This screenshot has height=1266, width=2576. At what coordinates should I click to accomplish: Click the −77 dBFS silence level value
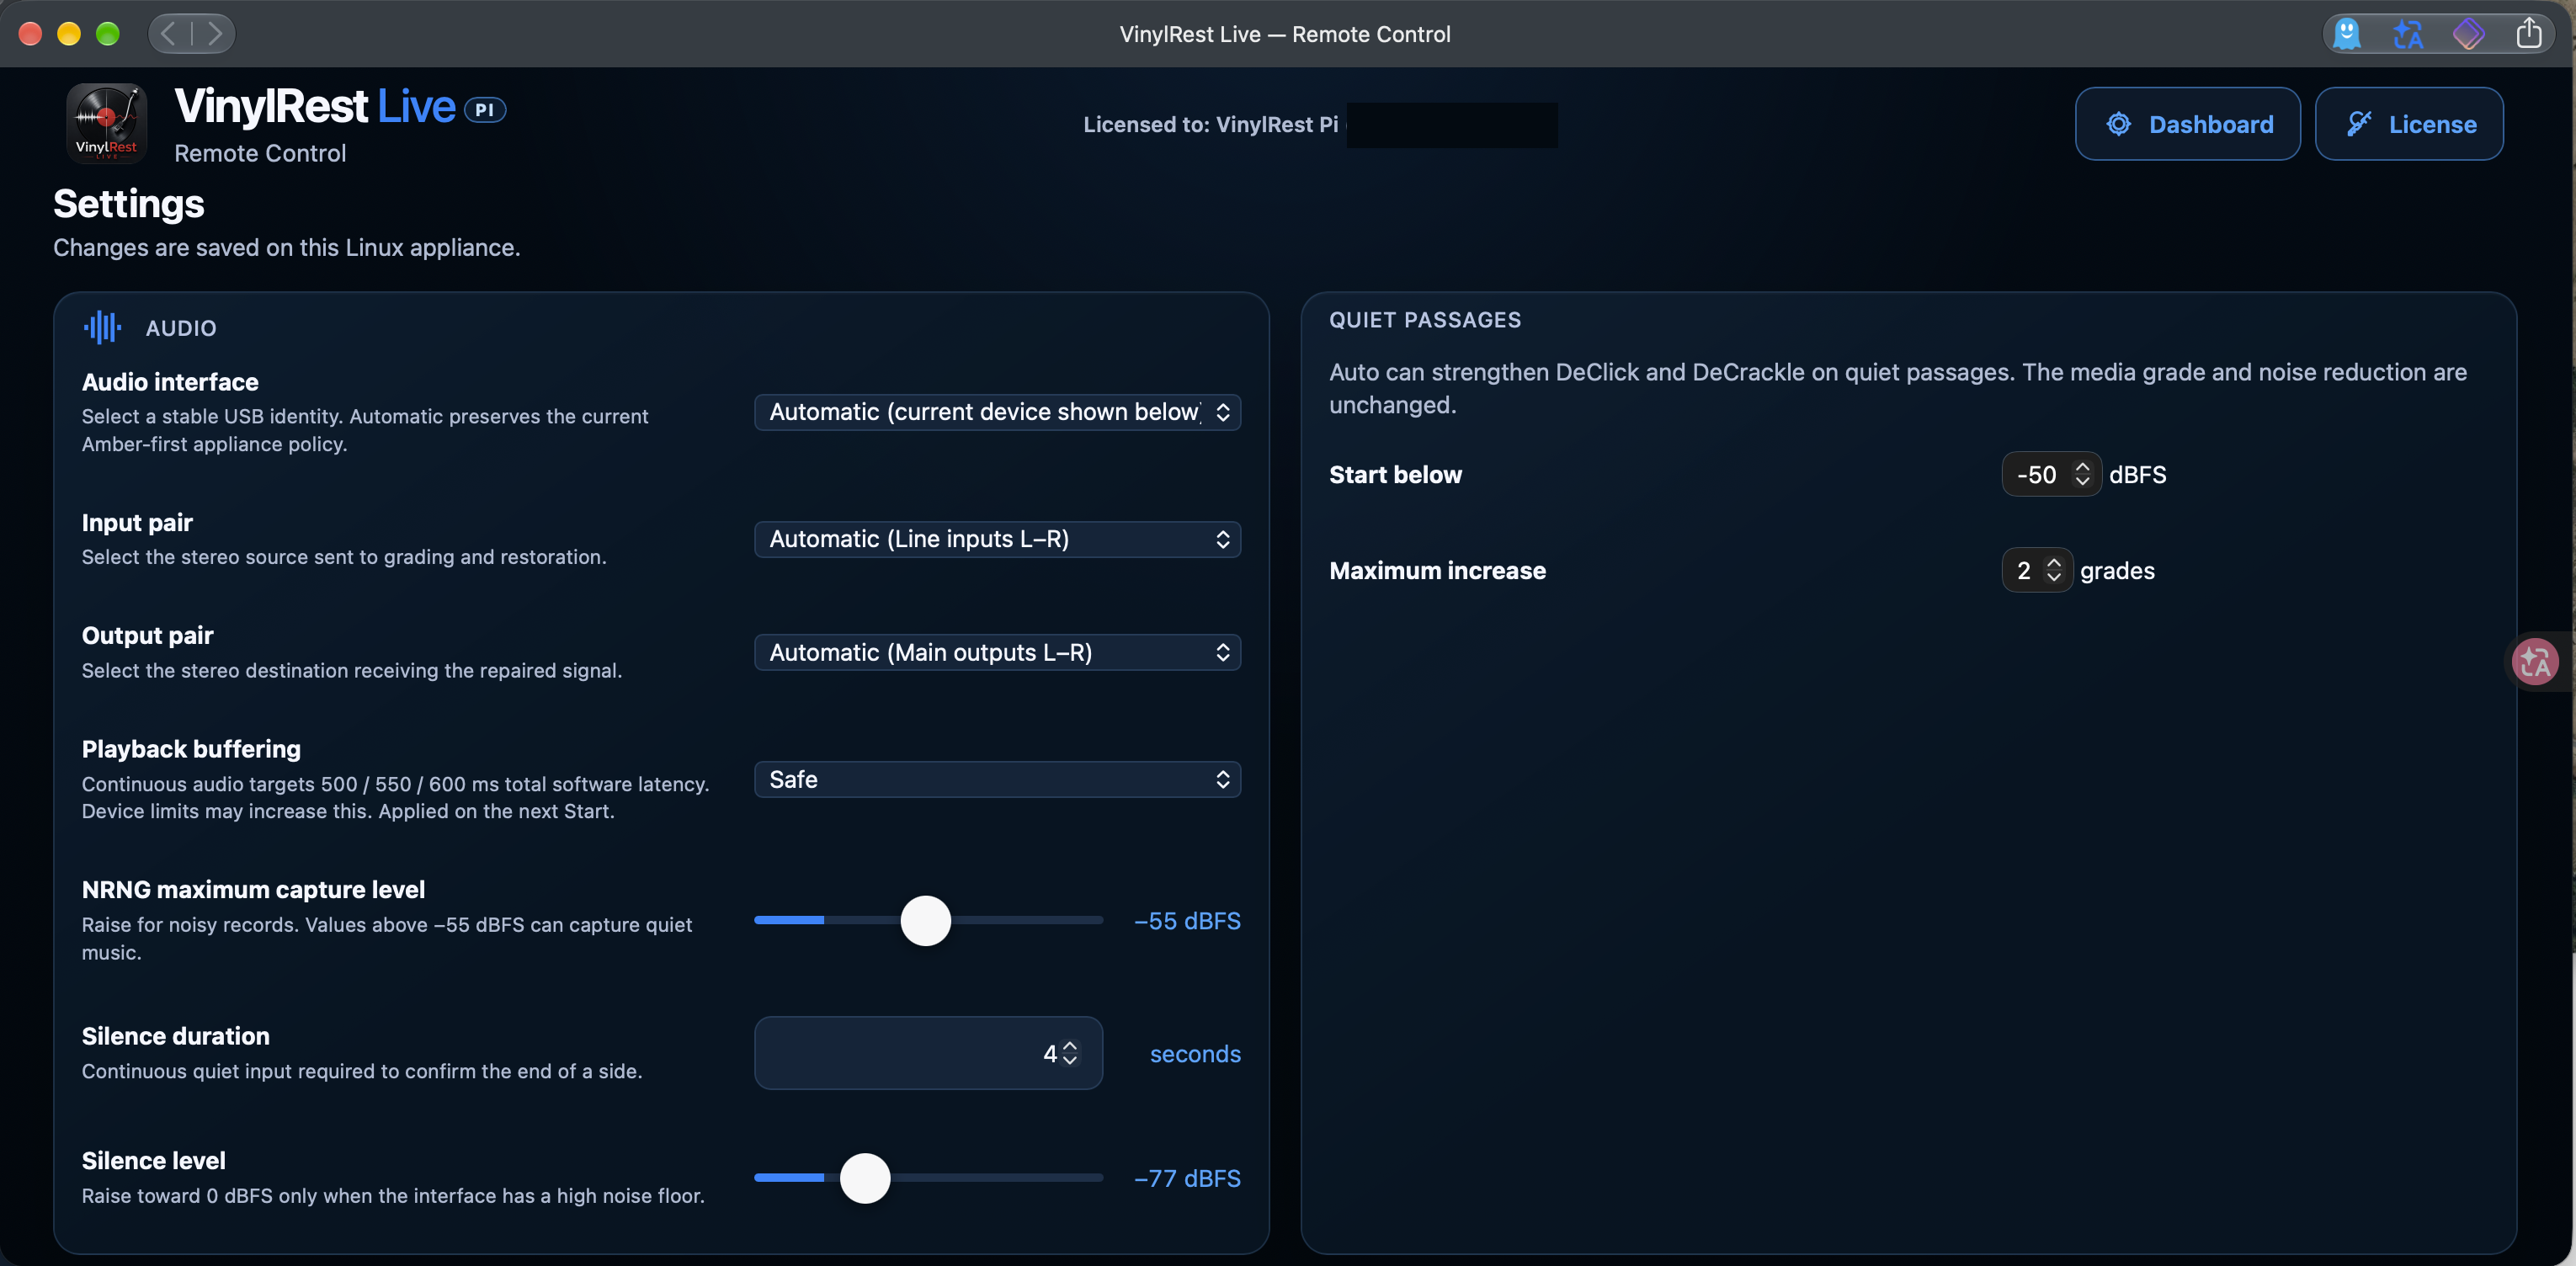(x=1187, y=1179)
